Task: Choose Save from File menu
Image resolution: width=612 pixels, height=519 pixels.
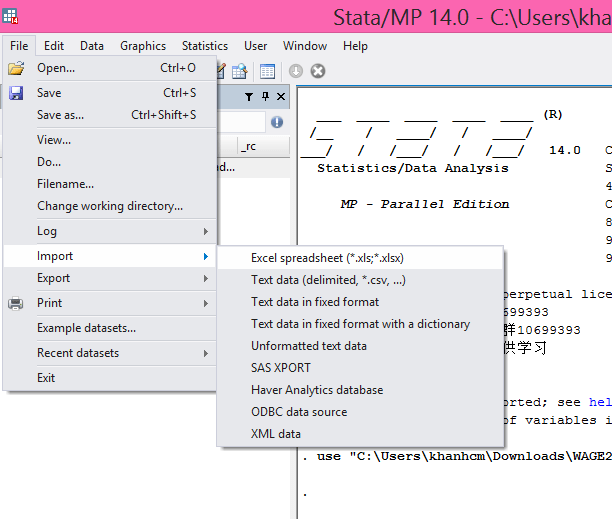Action: [x=110, y=93]
